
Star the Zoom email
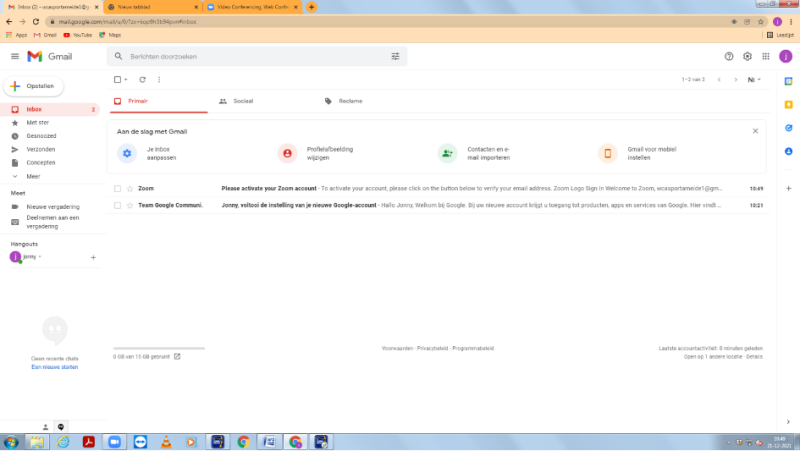[x=130, y=189]
